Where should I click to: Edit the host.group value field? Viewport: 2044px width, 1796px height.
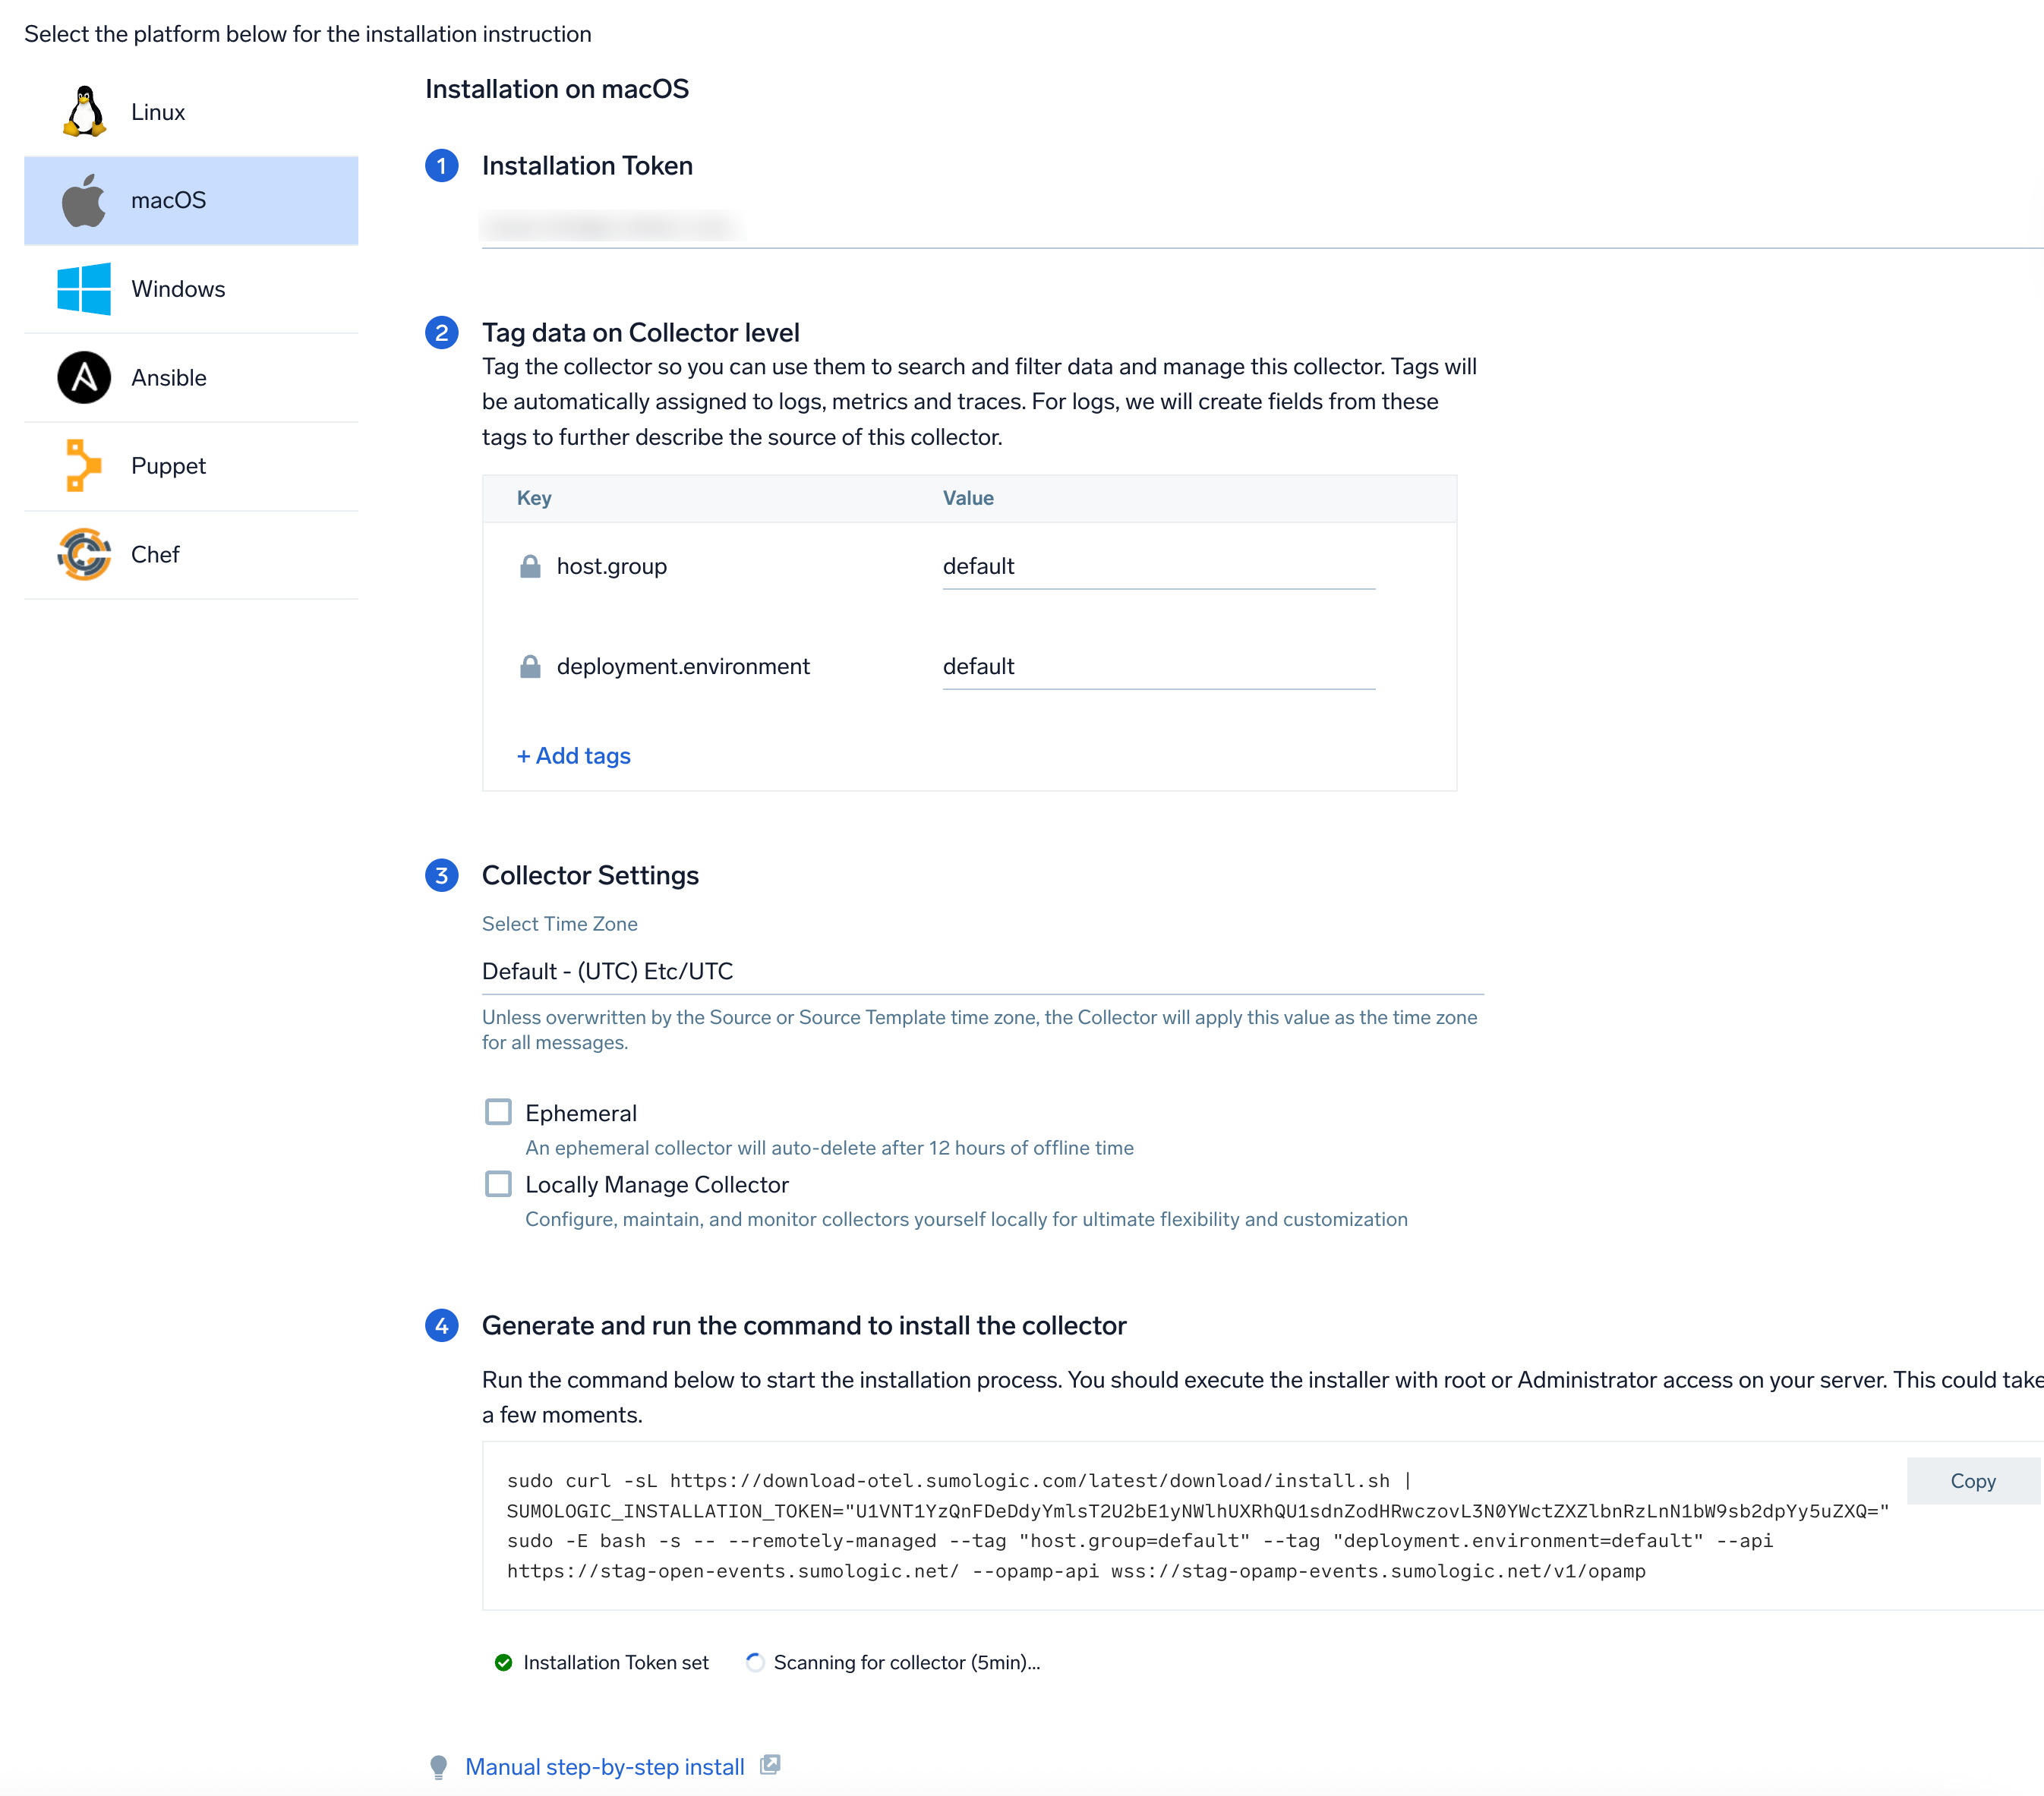[1158, 567]
